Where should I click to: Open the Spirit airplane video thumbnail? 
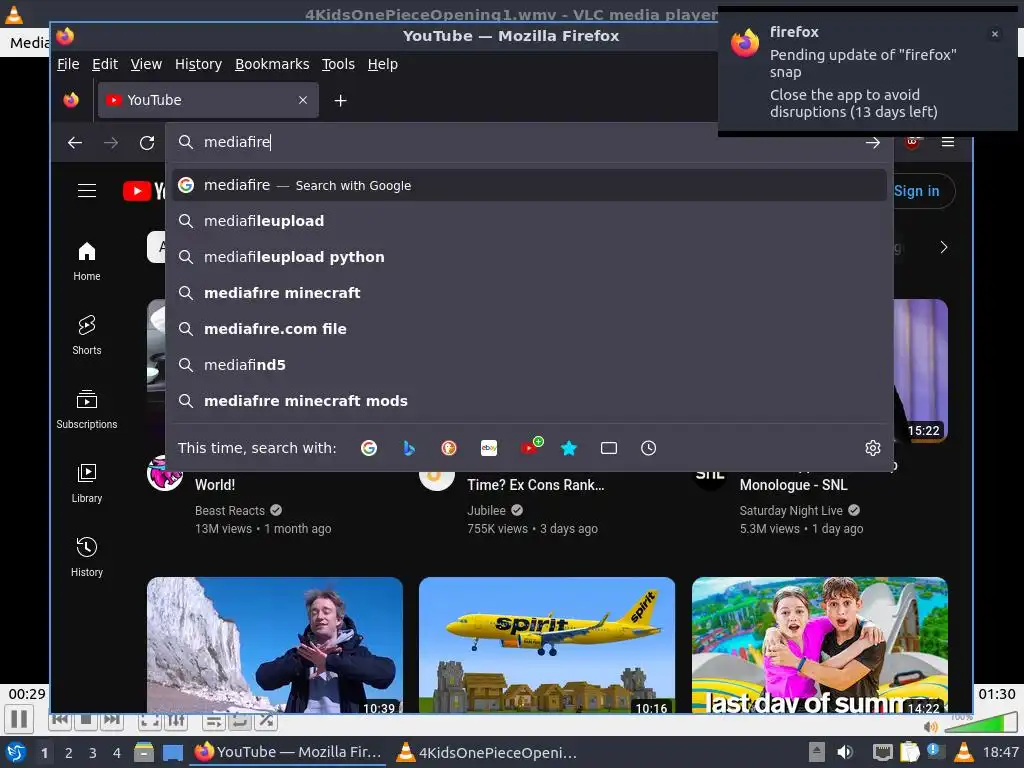547,645
